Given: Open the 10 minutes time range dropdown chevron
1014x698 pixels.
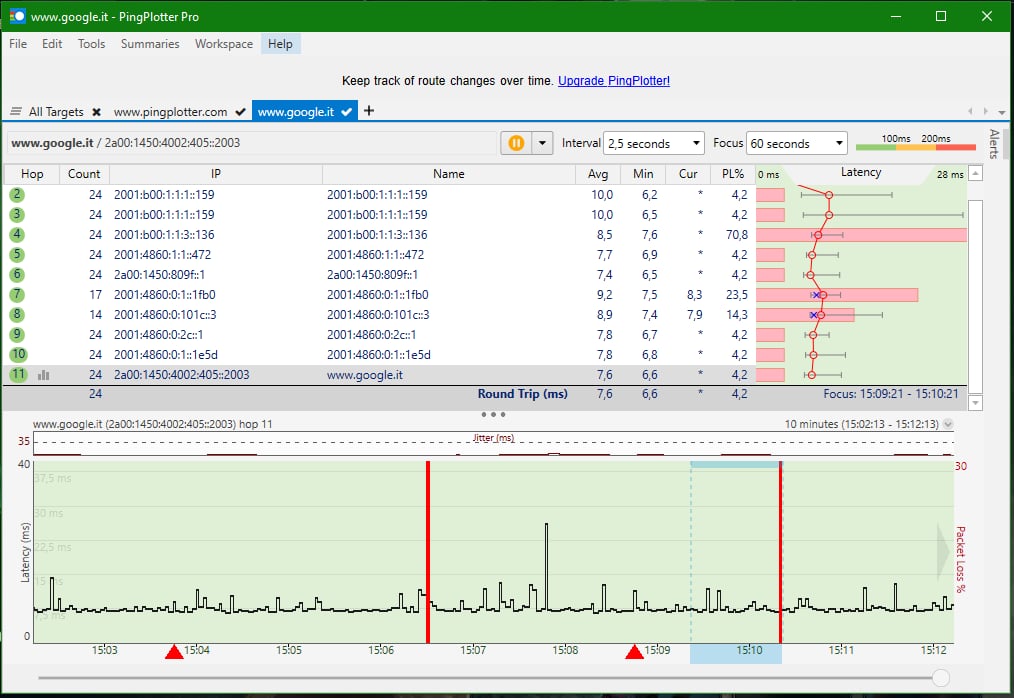Looking at the screenshot, I should 948,424.
